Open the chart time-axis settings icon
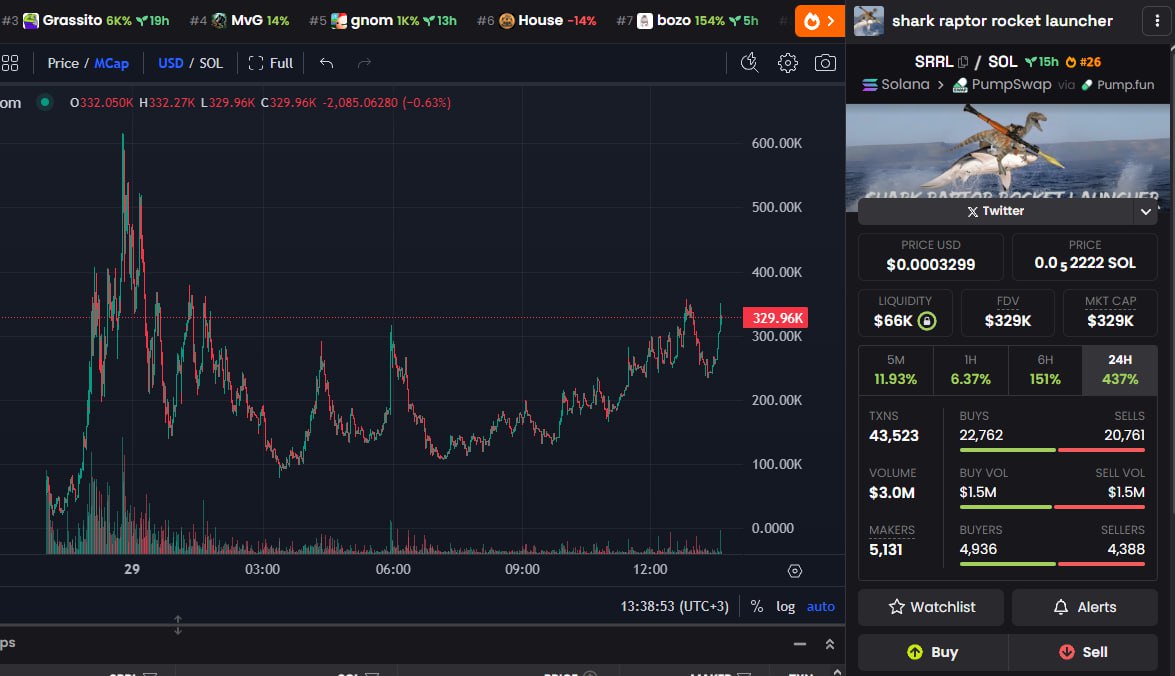 pos(795,571)
